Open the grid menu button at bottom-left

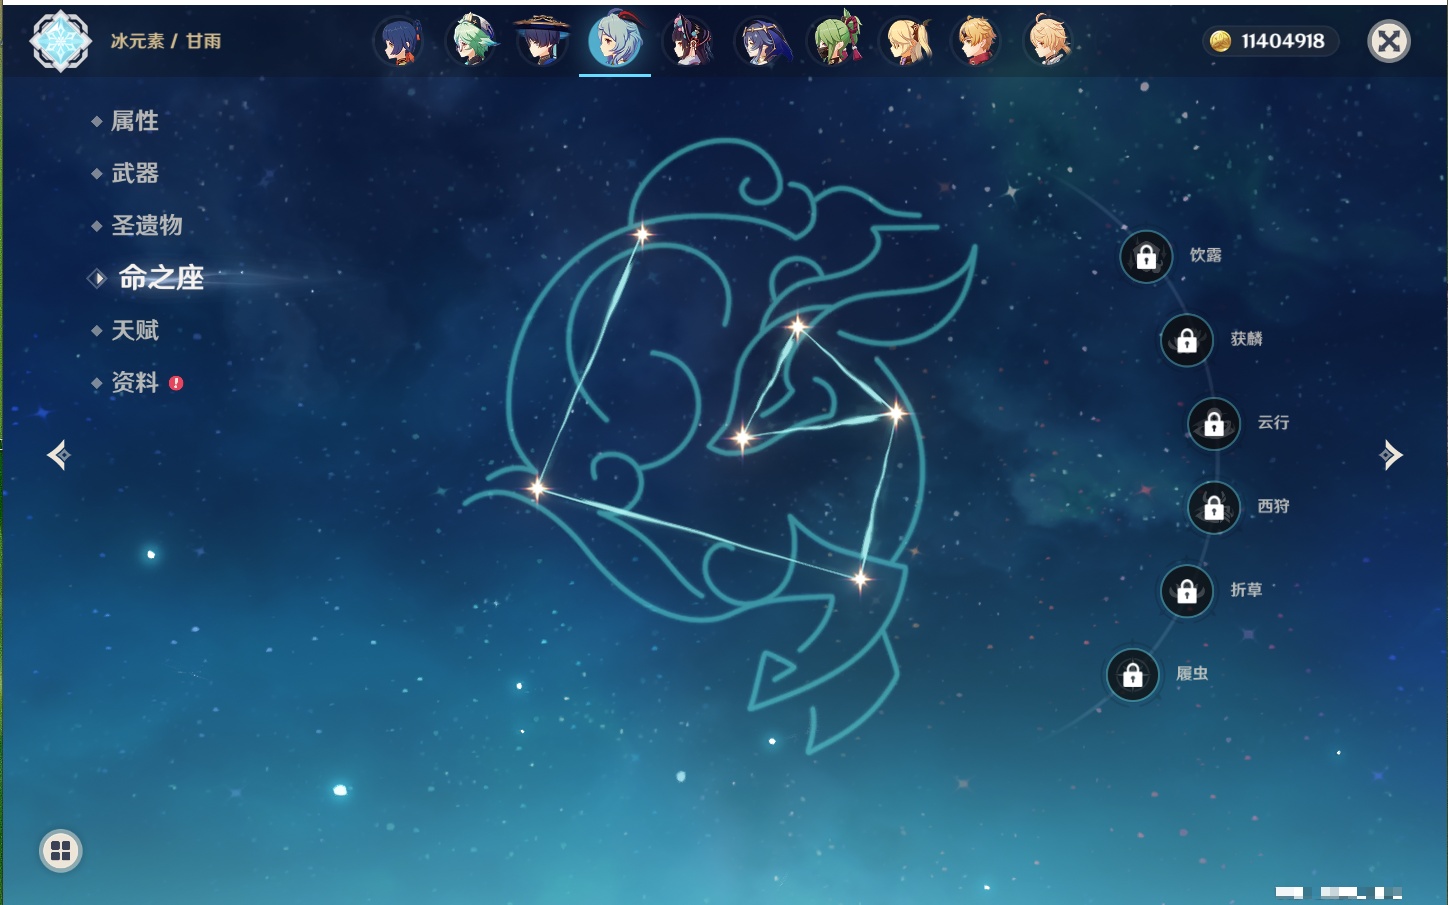coord(60,851)
